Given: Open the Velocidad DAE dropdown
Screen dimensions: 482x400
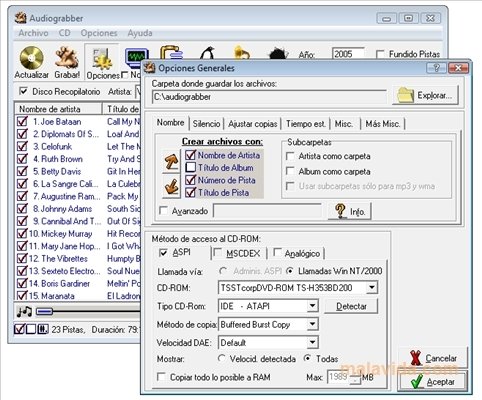Looking at the screenshot, I should [x=312, y=342].
